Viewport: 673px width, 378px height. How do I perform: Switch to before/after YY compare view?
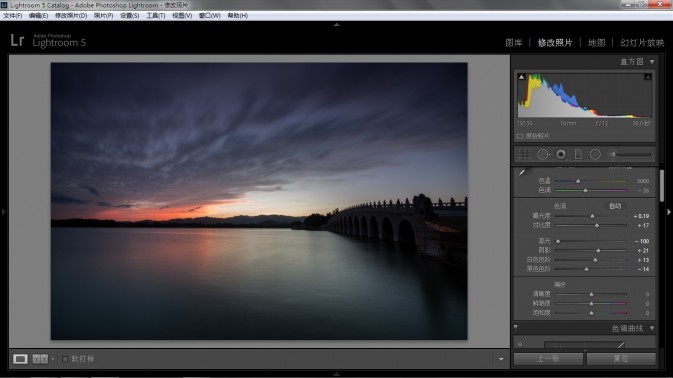tap(40, 359)
